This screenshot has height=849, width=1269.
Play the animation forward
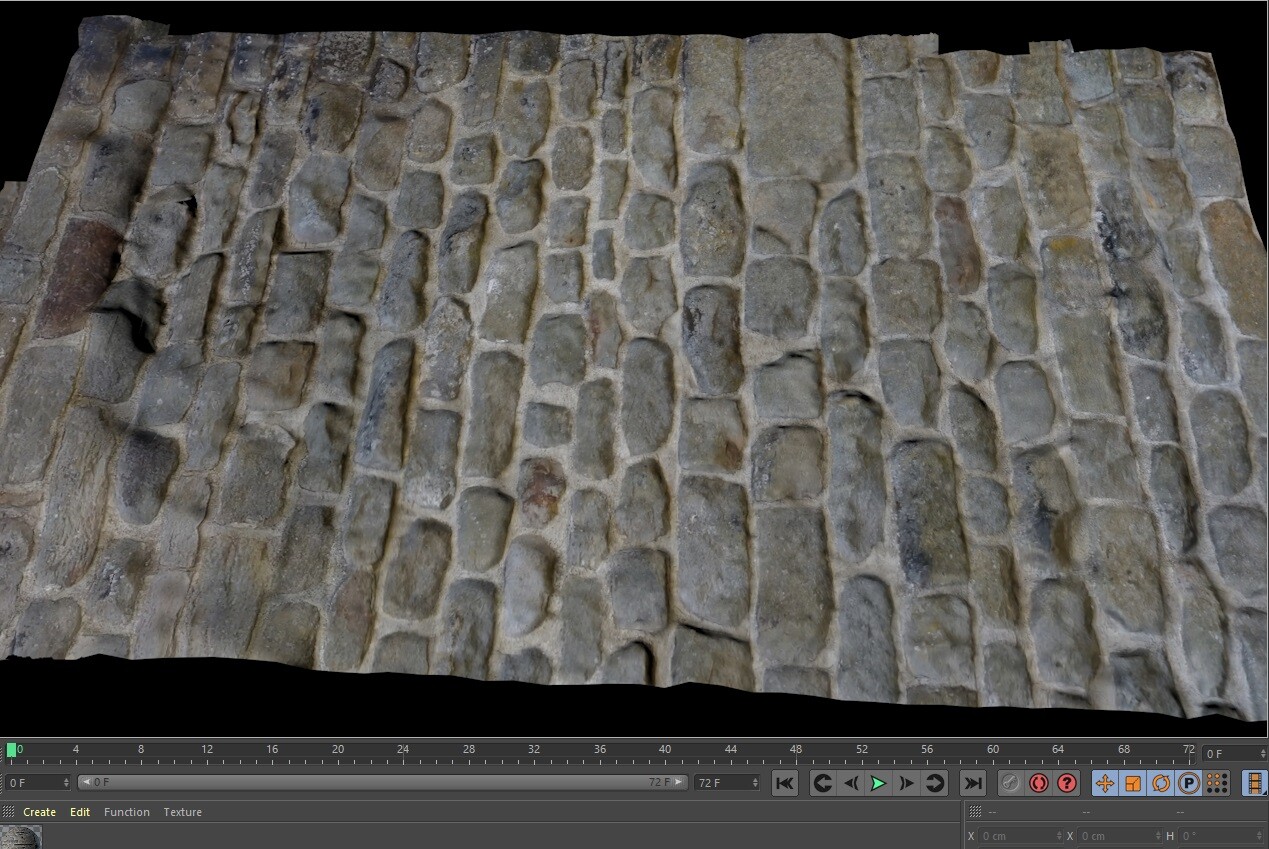point(878,784)
